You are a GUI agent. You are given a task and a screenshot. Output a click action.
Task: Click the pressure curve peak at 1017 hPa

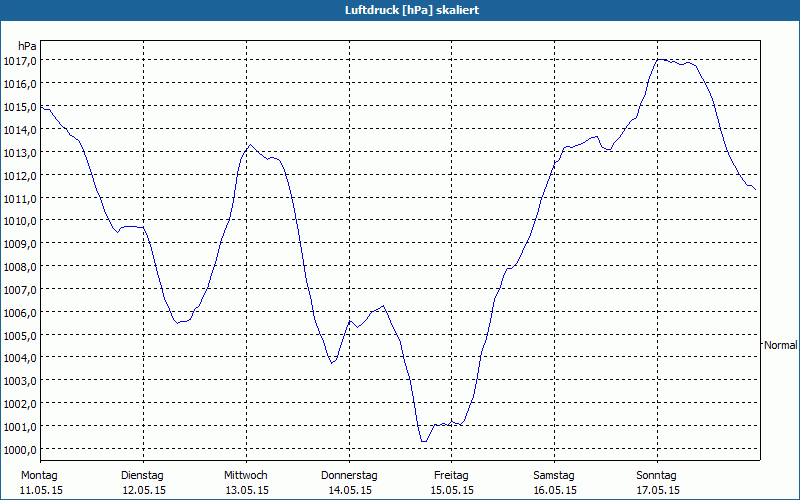point(659,60)
